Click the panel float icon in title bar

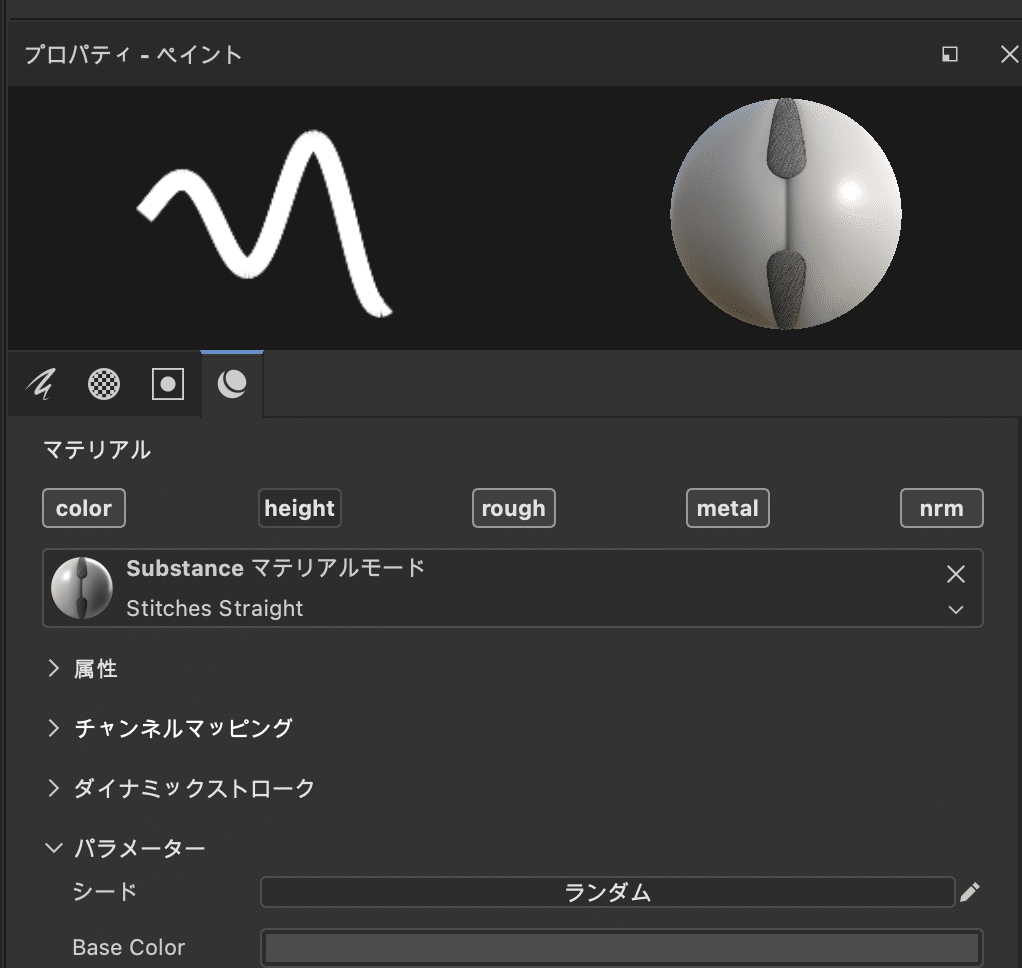click(x=947, y=55)
